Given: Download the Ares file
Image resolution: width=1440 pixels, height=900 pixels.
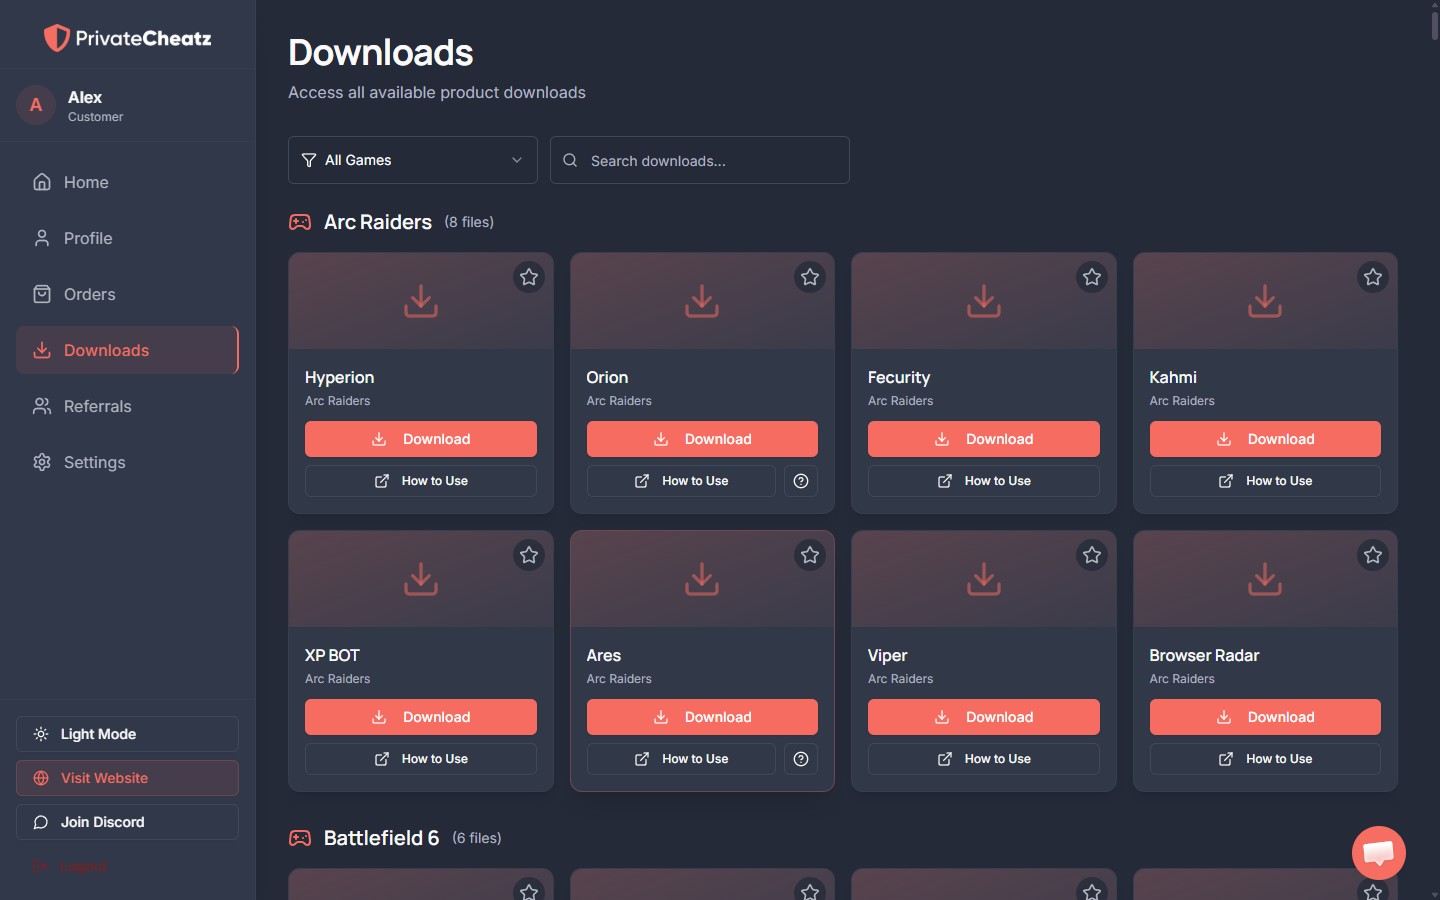Looking at the screenshot, I should click(x=702, y=717).
